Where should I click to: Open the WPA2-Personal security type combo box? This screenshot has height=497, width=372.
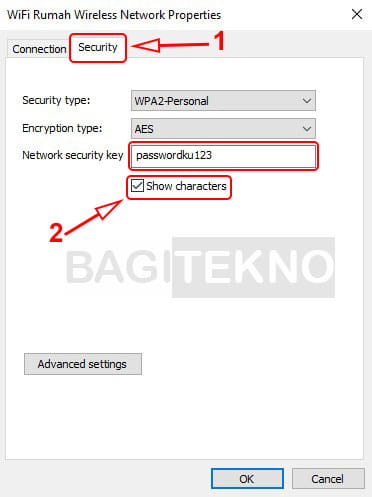tap(223, 101)
